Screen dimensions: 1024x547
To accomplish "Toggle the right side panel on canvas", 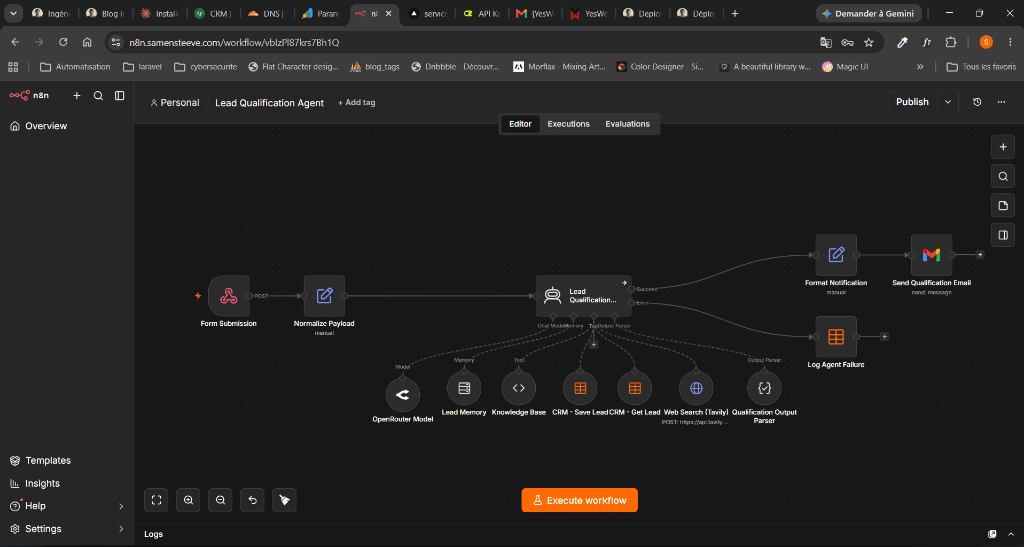I will 1003,235.
